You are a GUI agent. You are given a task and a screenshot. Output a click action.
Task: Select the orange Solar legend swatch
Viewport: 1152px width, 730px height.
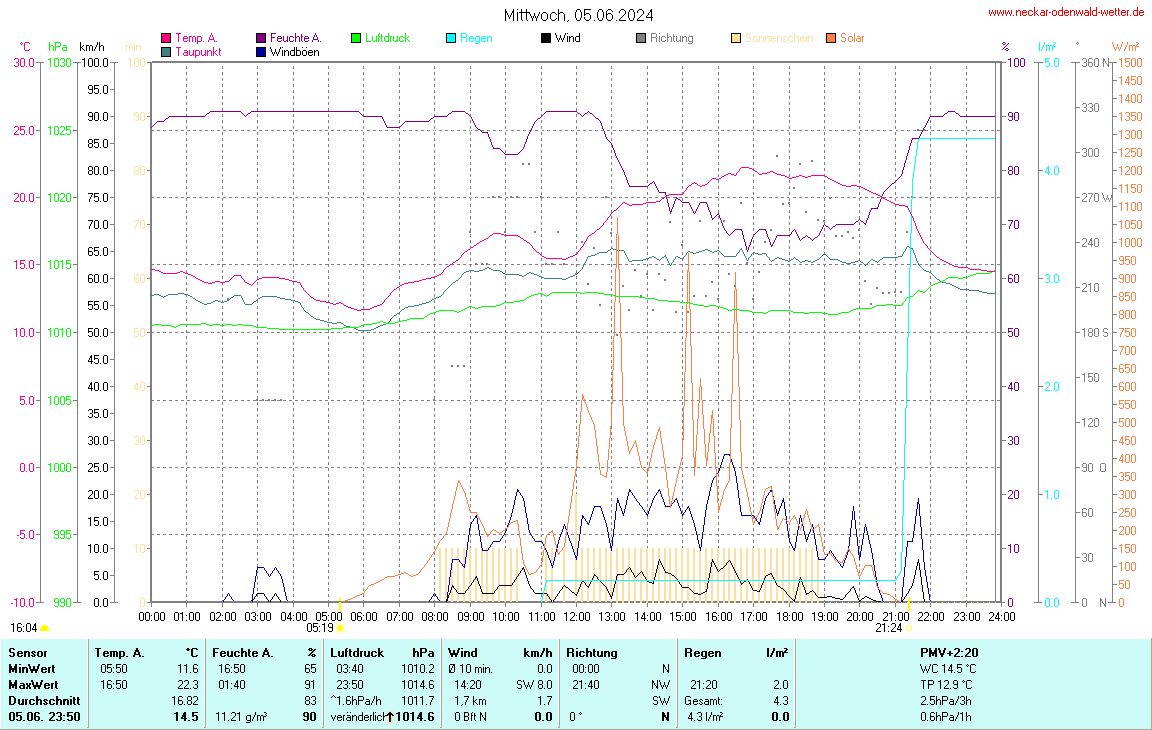[x=831, y=38]
